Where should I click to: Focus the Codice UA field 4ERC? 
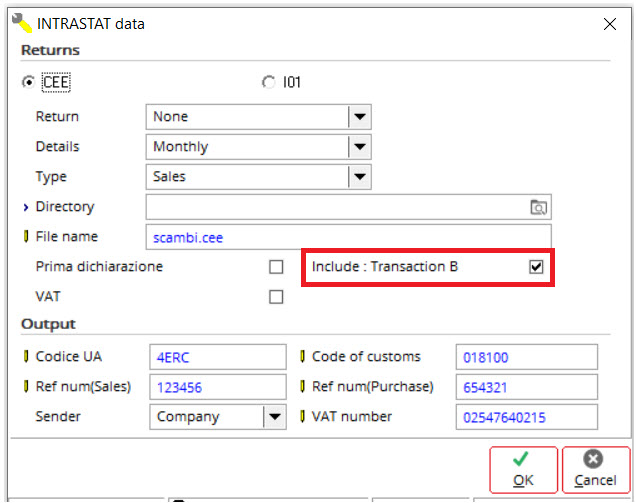(x=218, y=357)
